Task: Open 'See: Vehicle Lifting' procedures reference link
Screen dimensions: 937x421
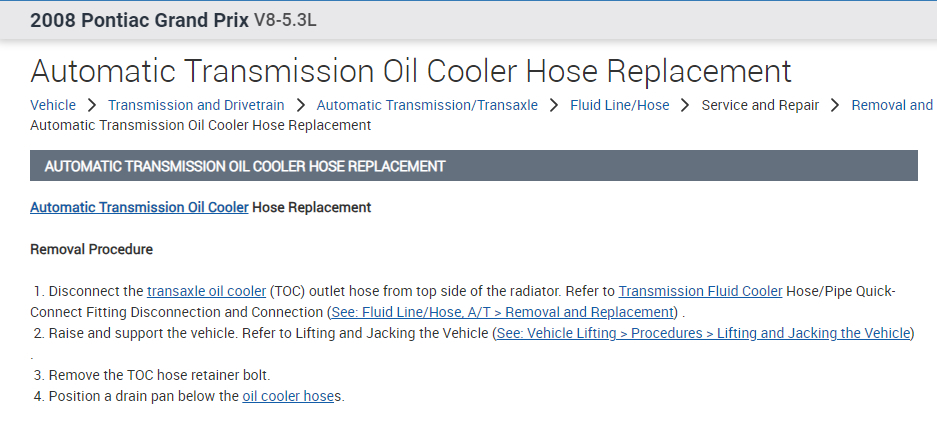Action: click(x=703, y=333)
